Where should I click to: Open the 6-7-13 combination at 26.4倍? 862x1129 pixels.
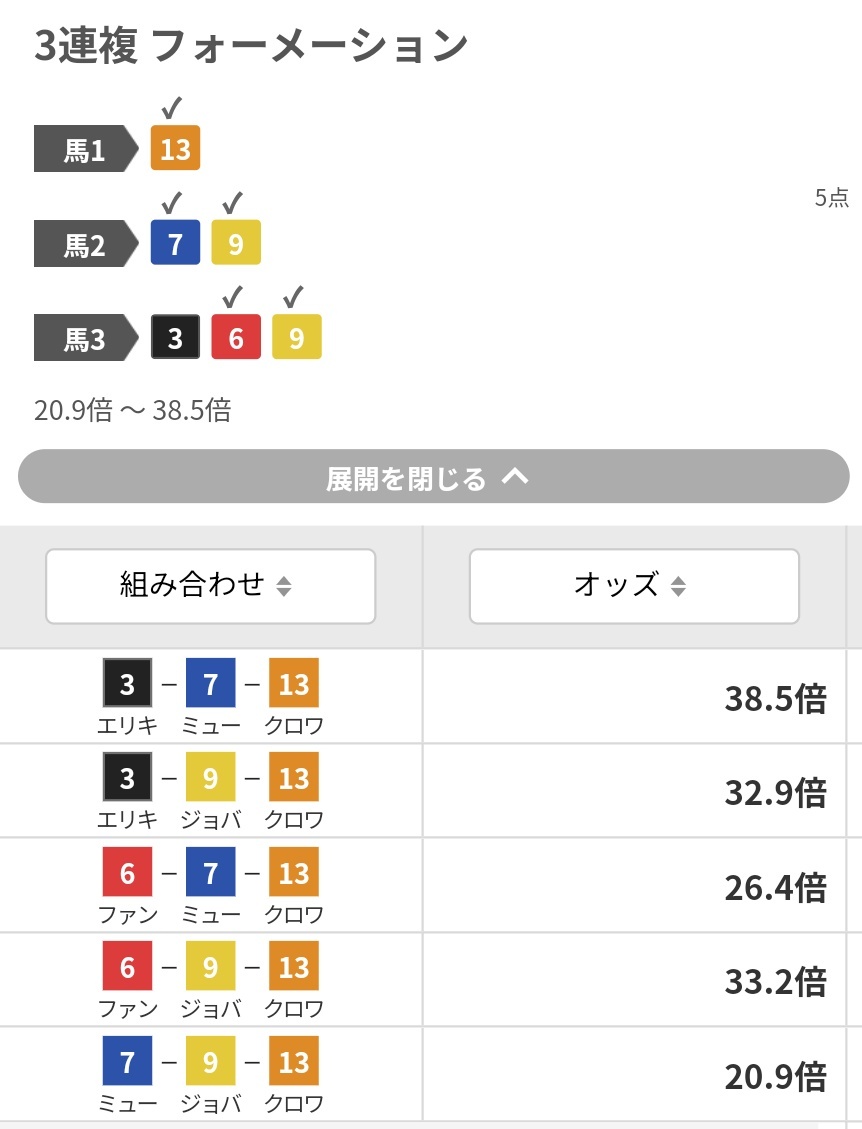423,885
